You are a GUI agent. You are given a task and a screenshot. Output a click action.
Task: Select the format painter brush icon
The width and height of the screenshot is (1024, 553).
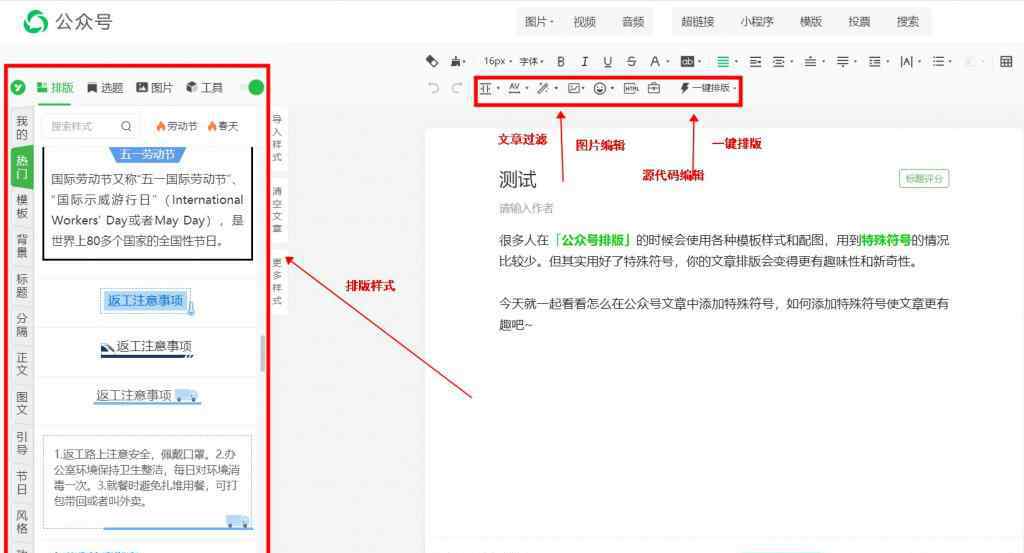(456, 61)
